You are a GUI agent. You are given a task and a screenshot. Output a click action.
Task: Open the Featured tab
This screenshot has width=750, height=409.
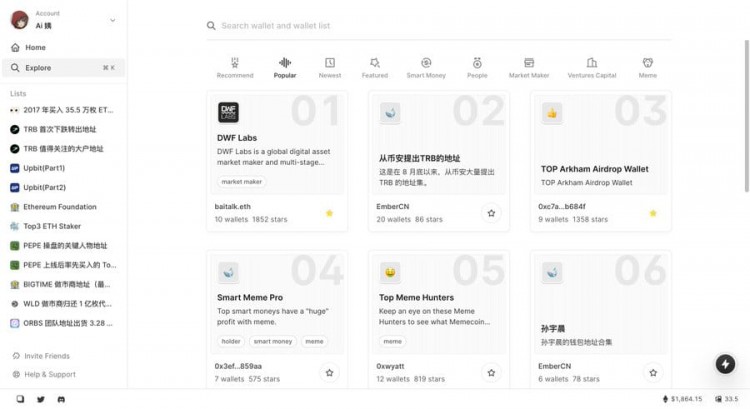(375, 68)
